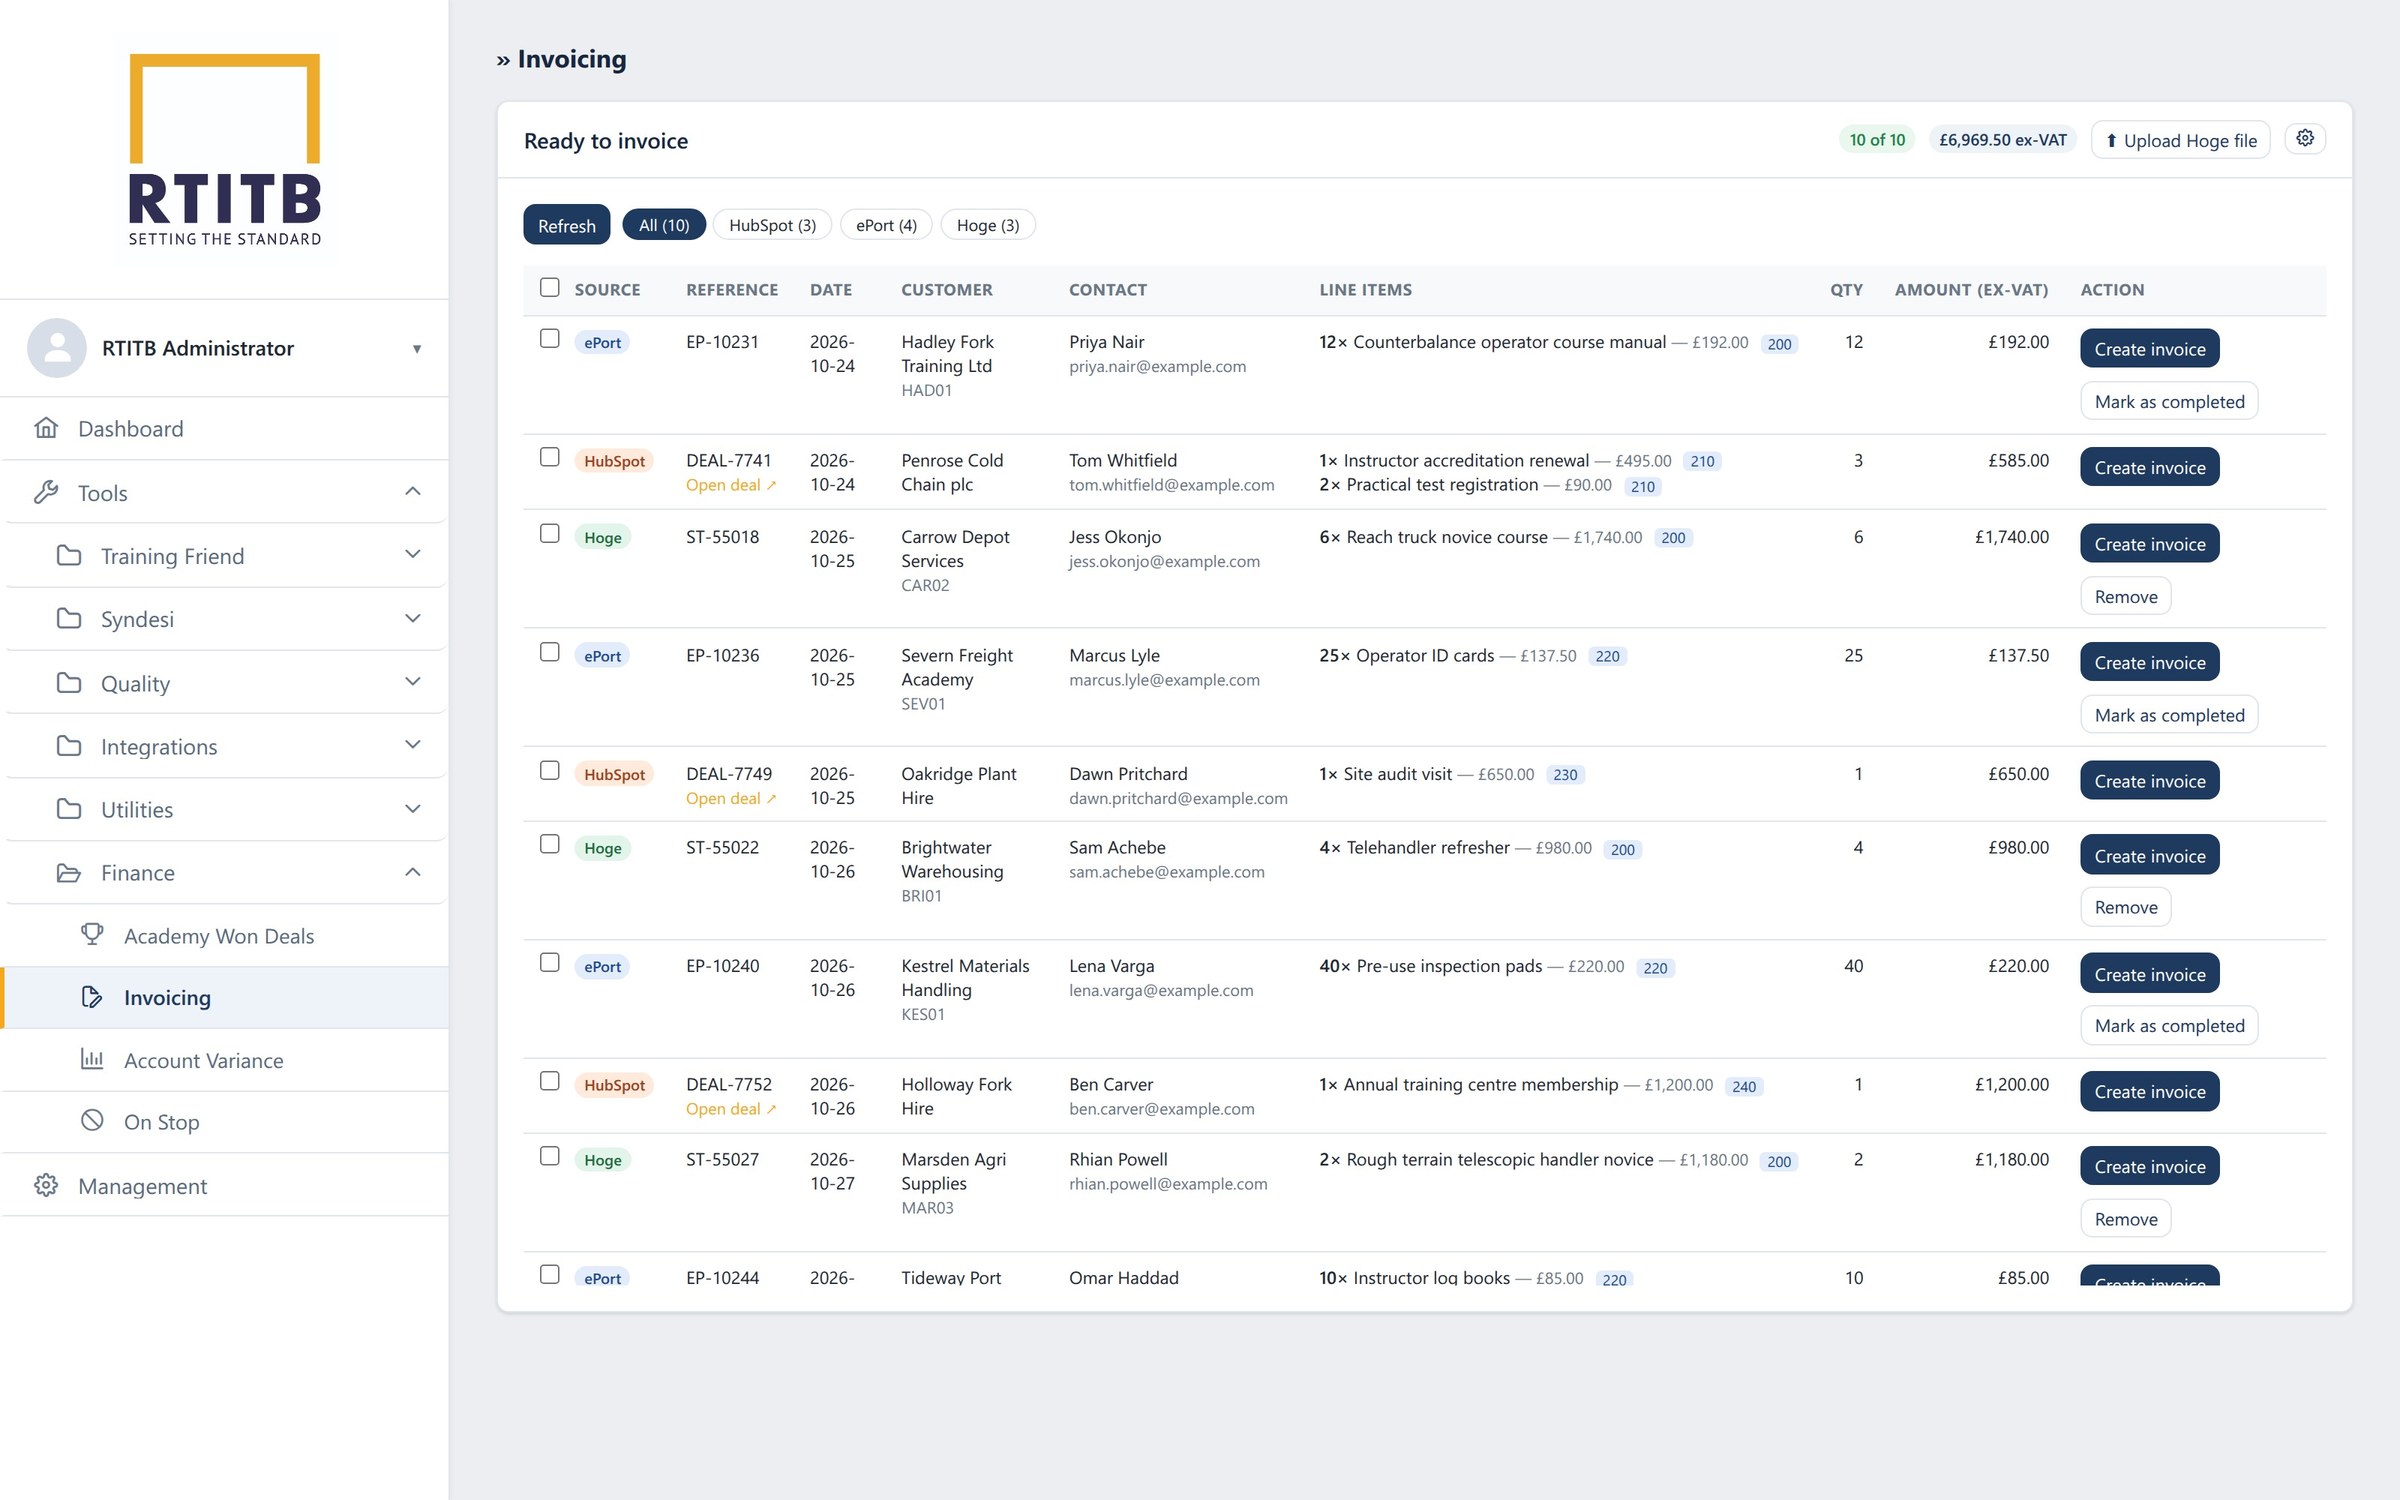Select the ePort (4) filter tab
The height and width of the screenshot is (1500, 2400).
coord(886,225)
